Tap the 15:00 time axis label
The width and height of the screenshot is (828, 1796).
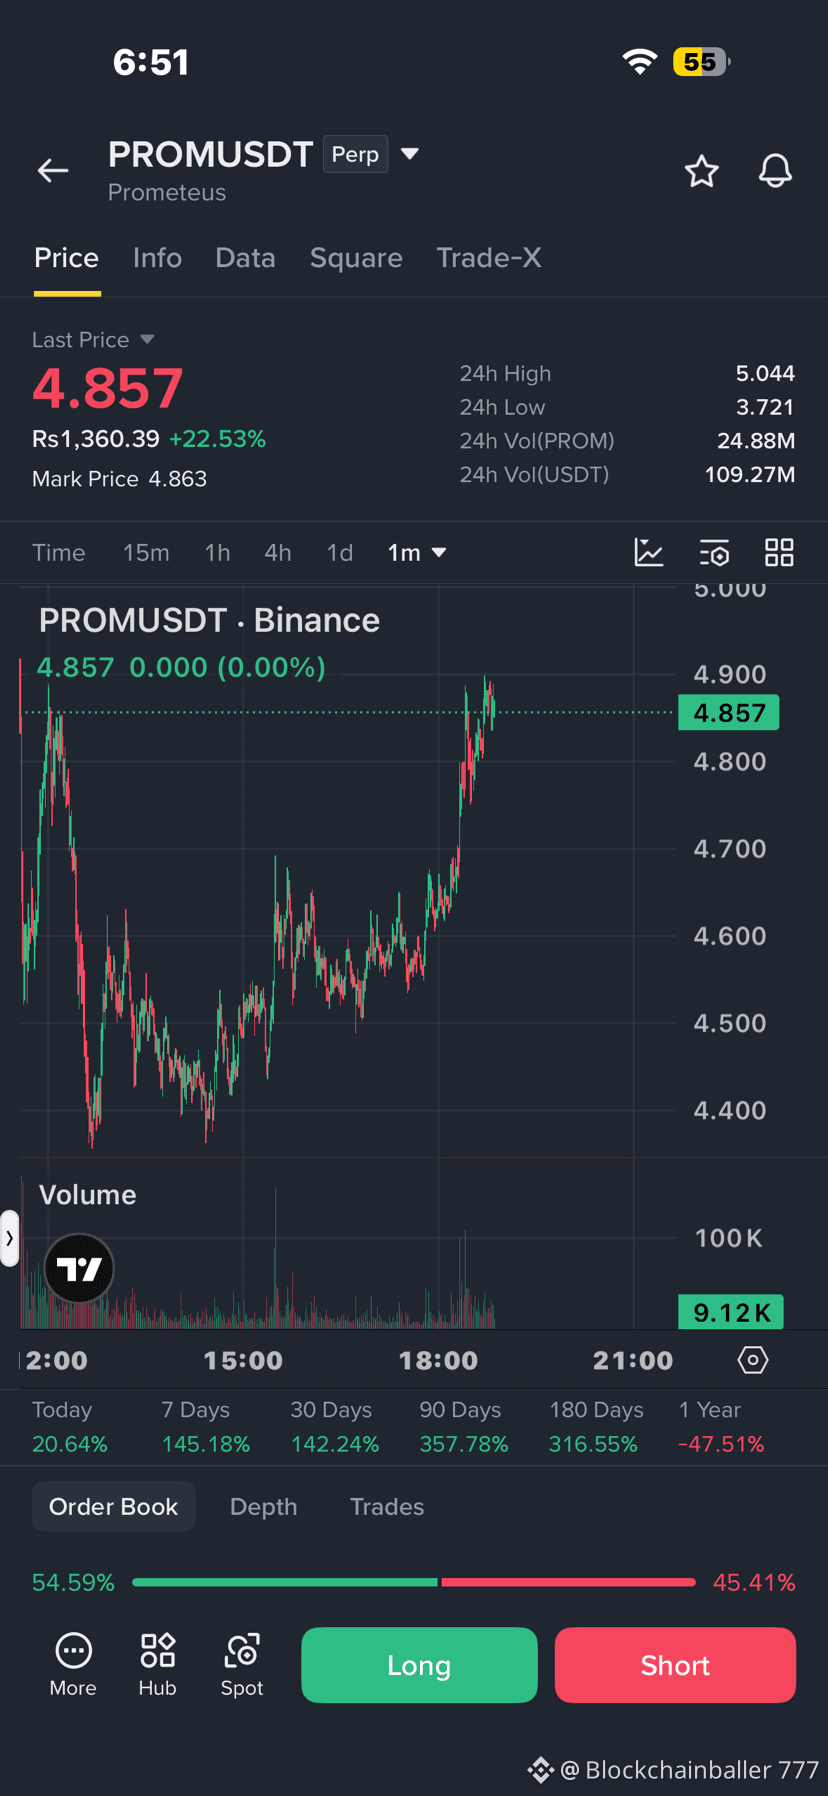[243, 1360]
